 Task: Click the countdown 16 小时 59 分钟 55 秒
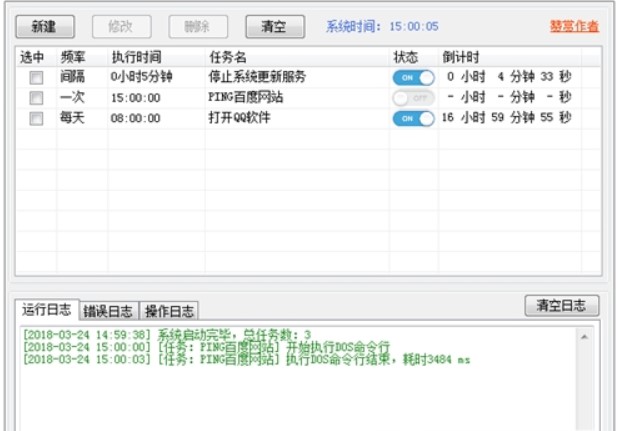tap(506, 118)
